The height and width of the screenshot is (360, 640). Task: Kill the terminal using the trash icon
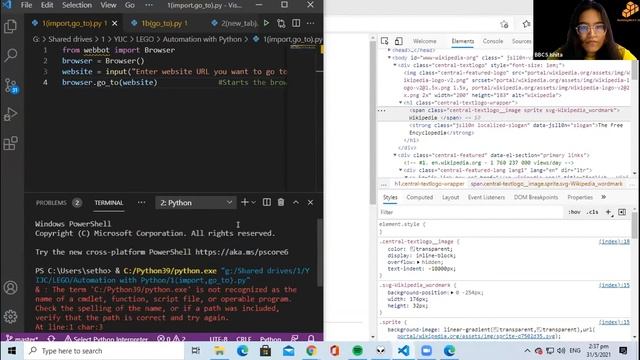tap(281, 202)
